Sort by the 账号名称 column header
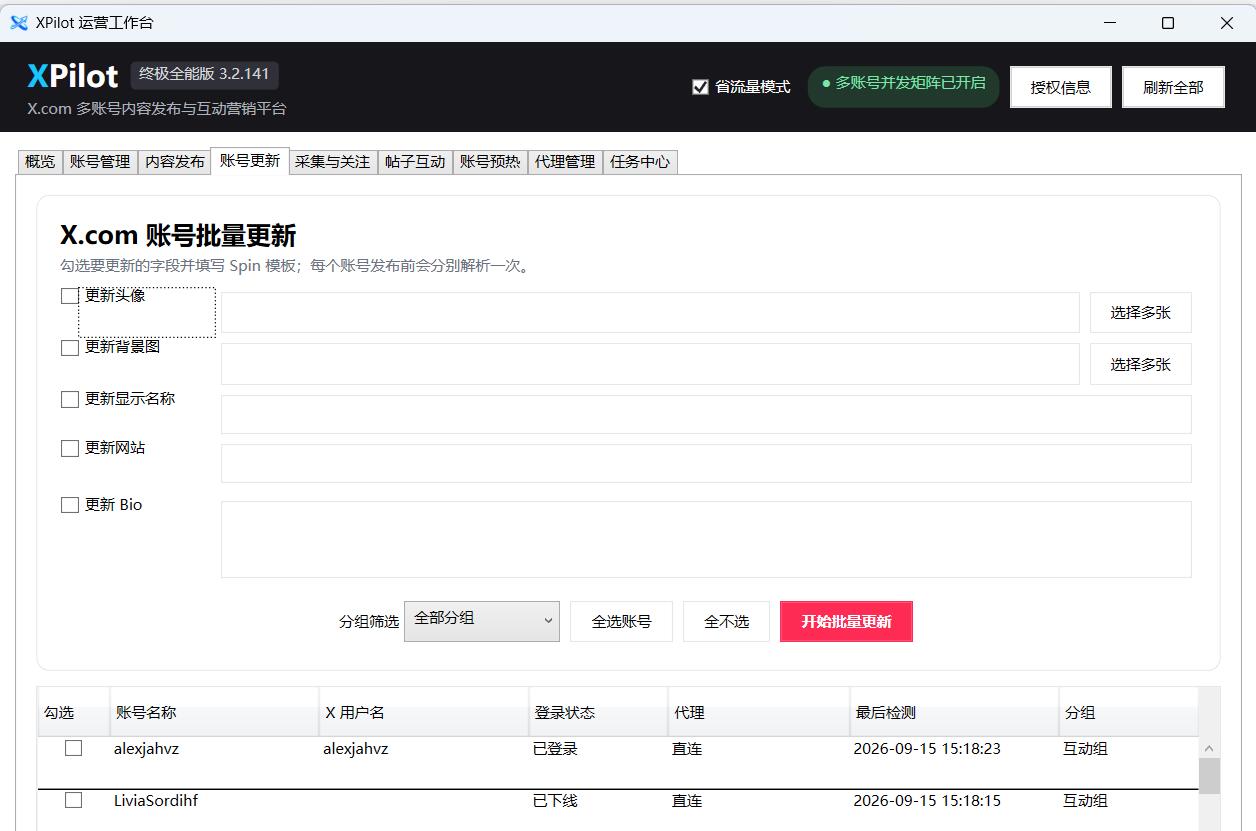This screenshot has width=1256, height=831. point(213,712)
